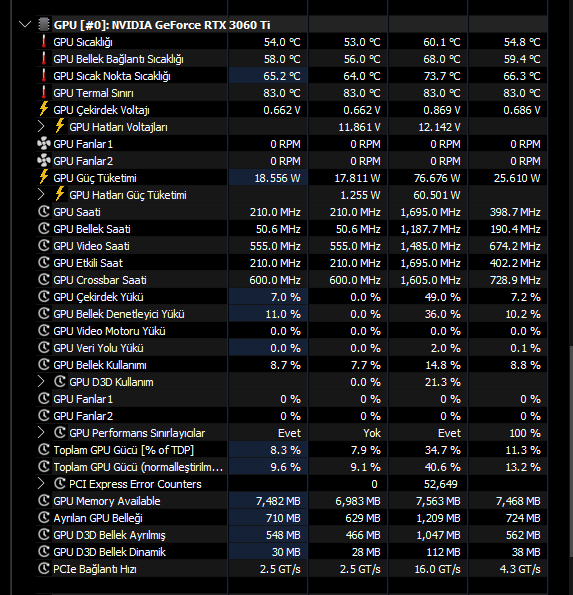
Task: Expand GPU Performans Sınırlayıcılar sub-items
Action: point(41,432)
